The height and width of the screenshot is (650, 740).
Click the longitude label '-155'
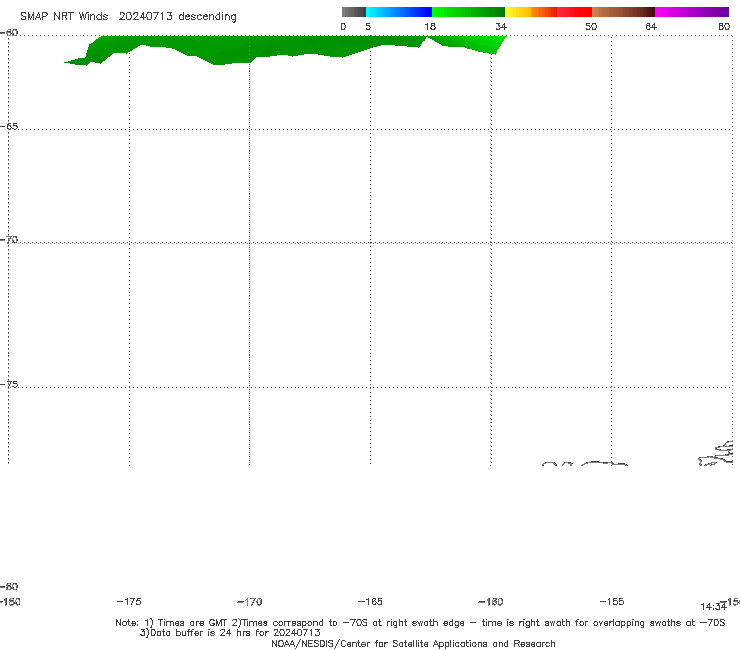612,601
